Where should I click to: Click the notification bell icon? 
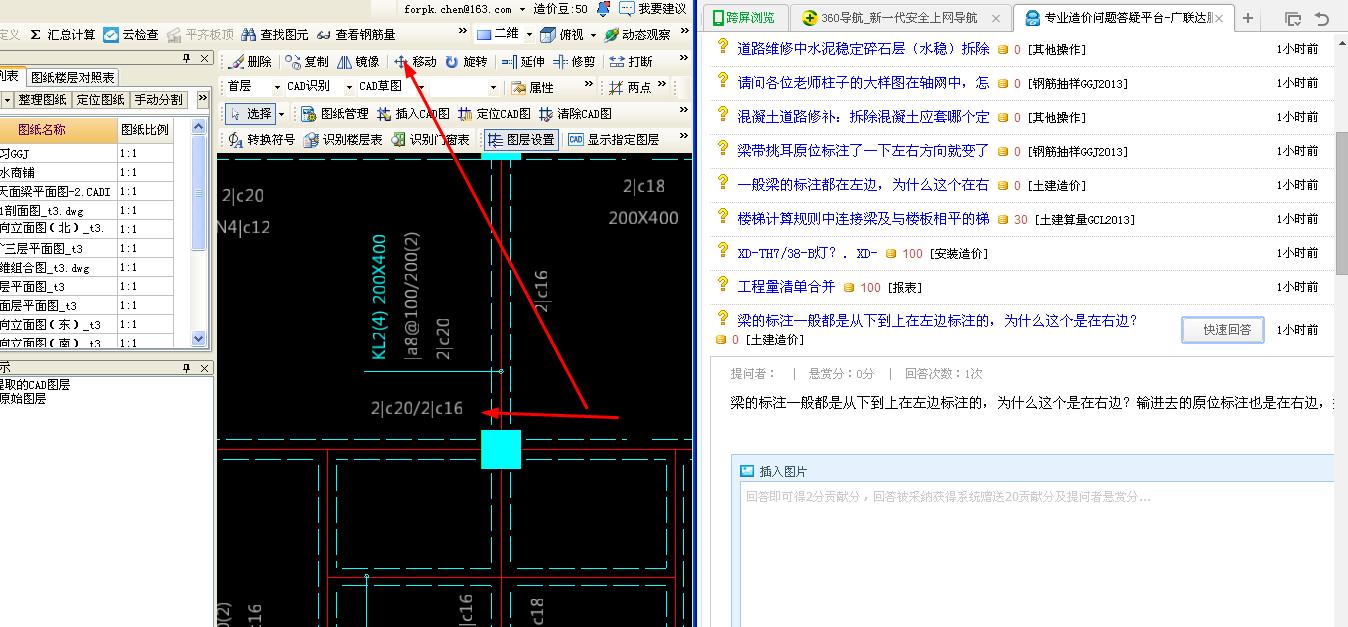pyautogui.click(x=603, y=8)
